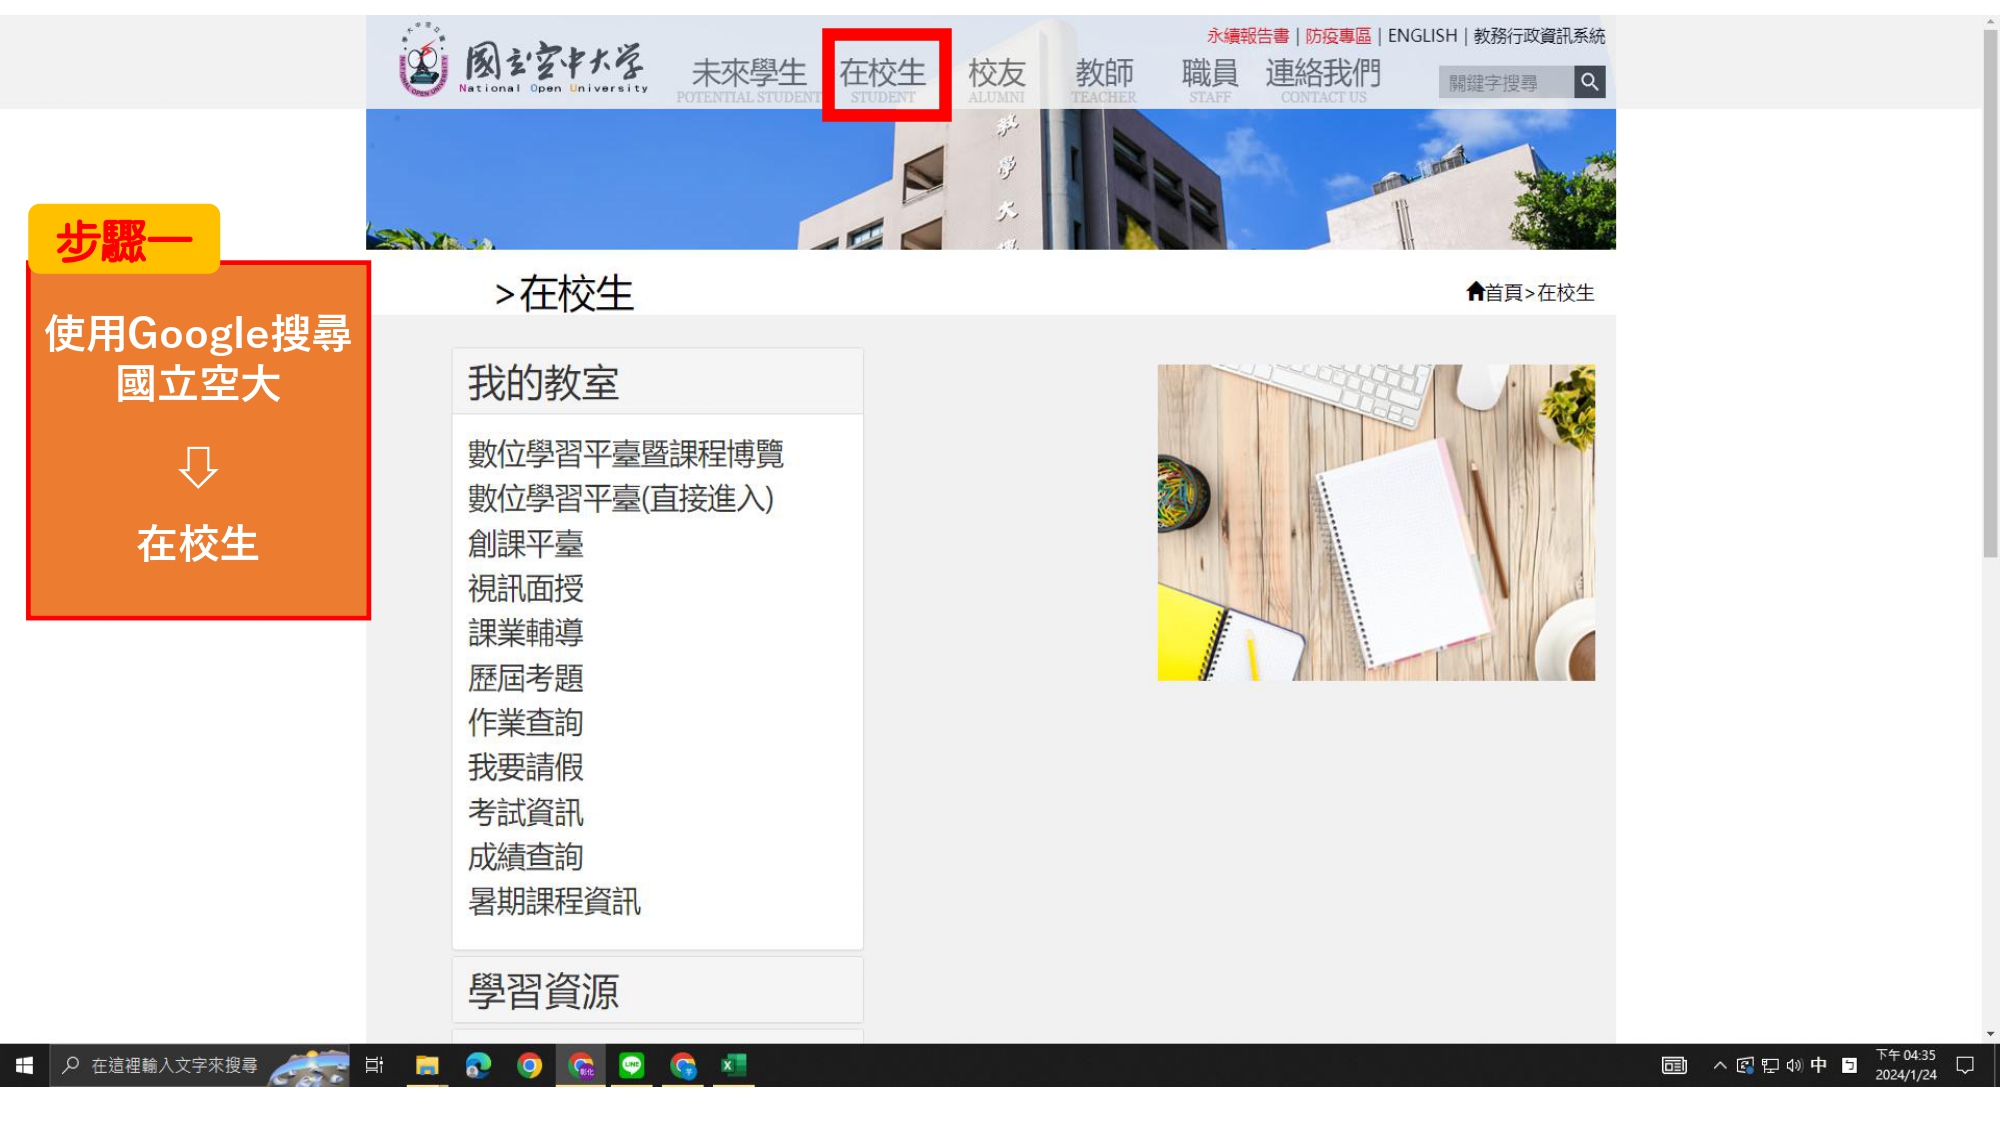Open File Explorer from the taskbar
2000x1125 pixels.
pos(427,1066)
